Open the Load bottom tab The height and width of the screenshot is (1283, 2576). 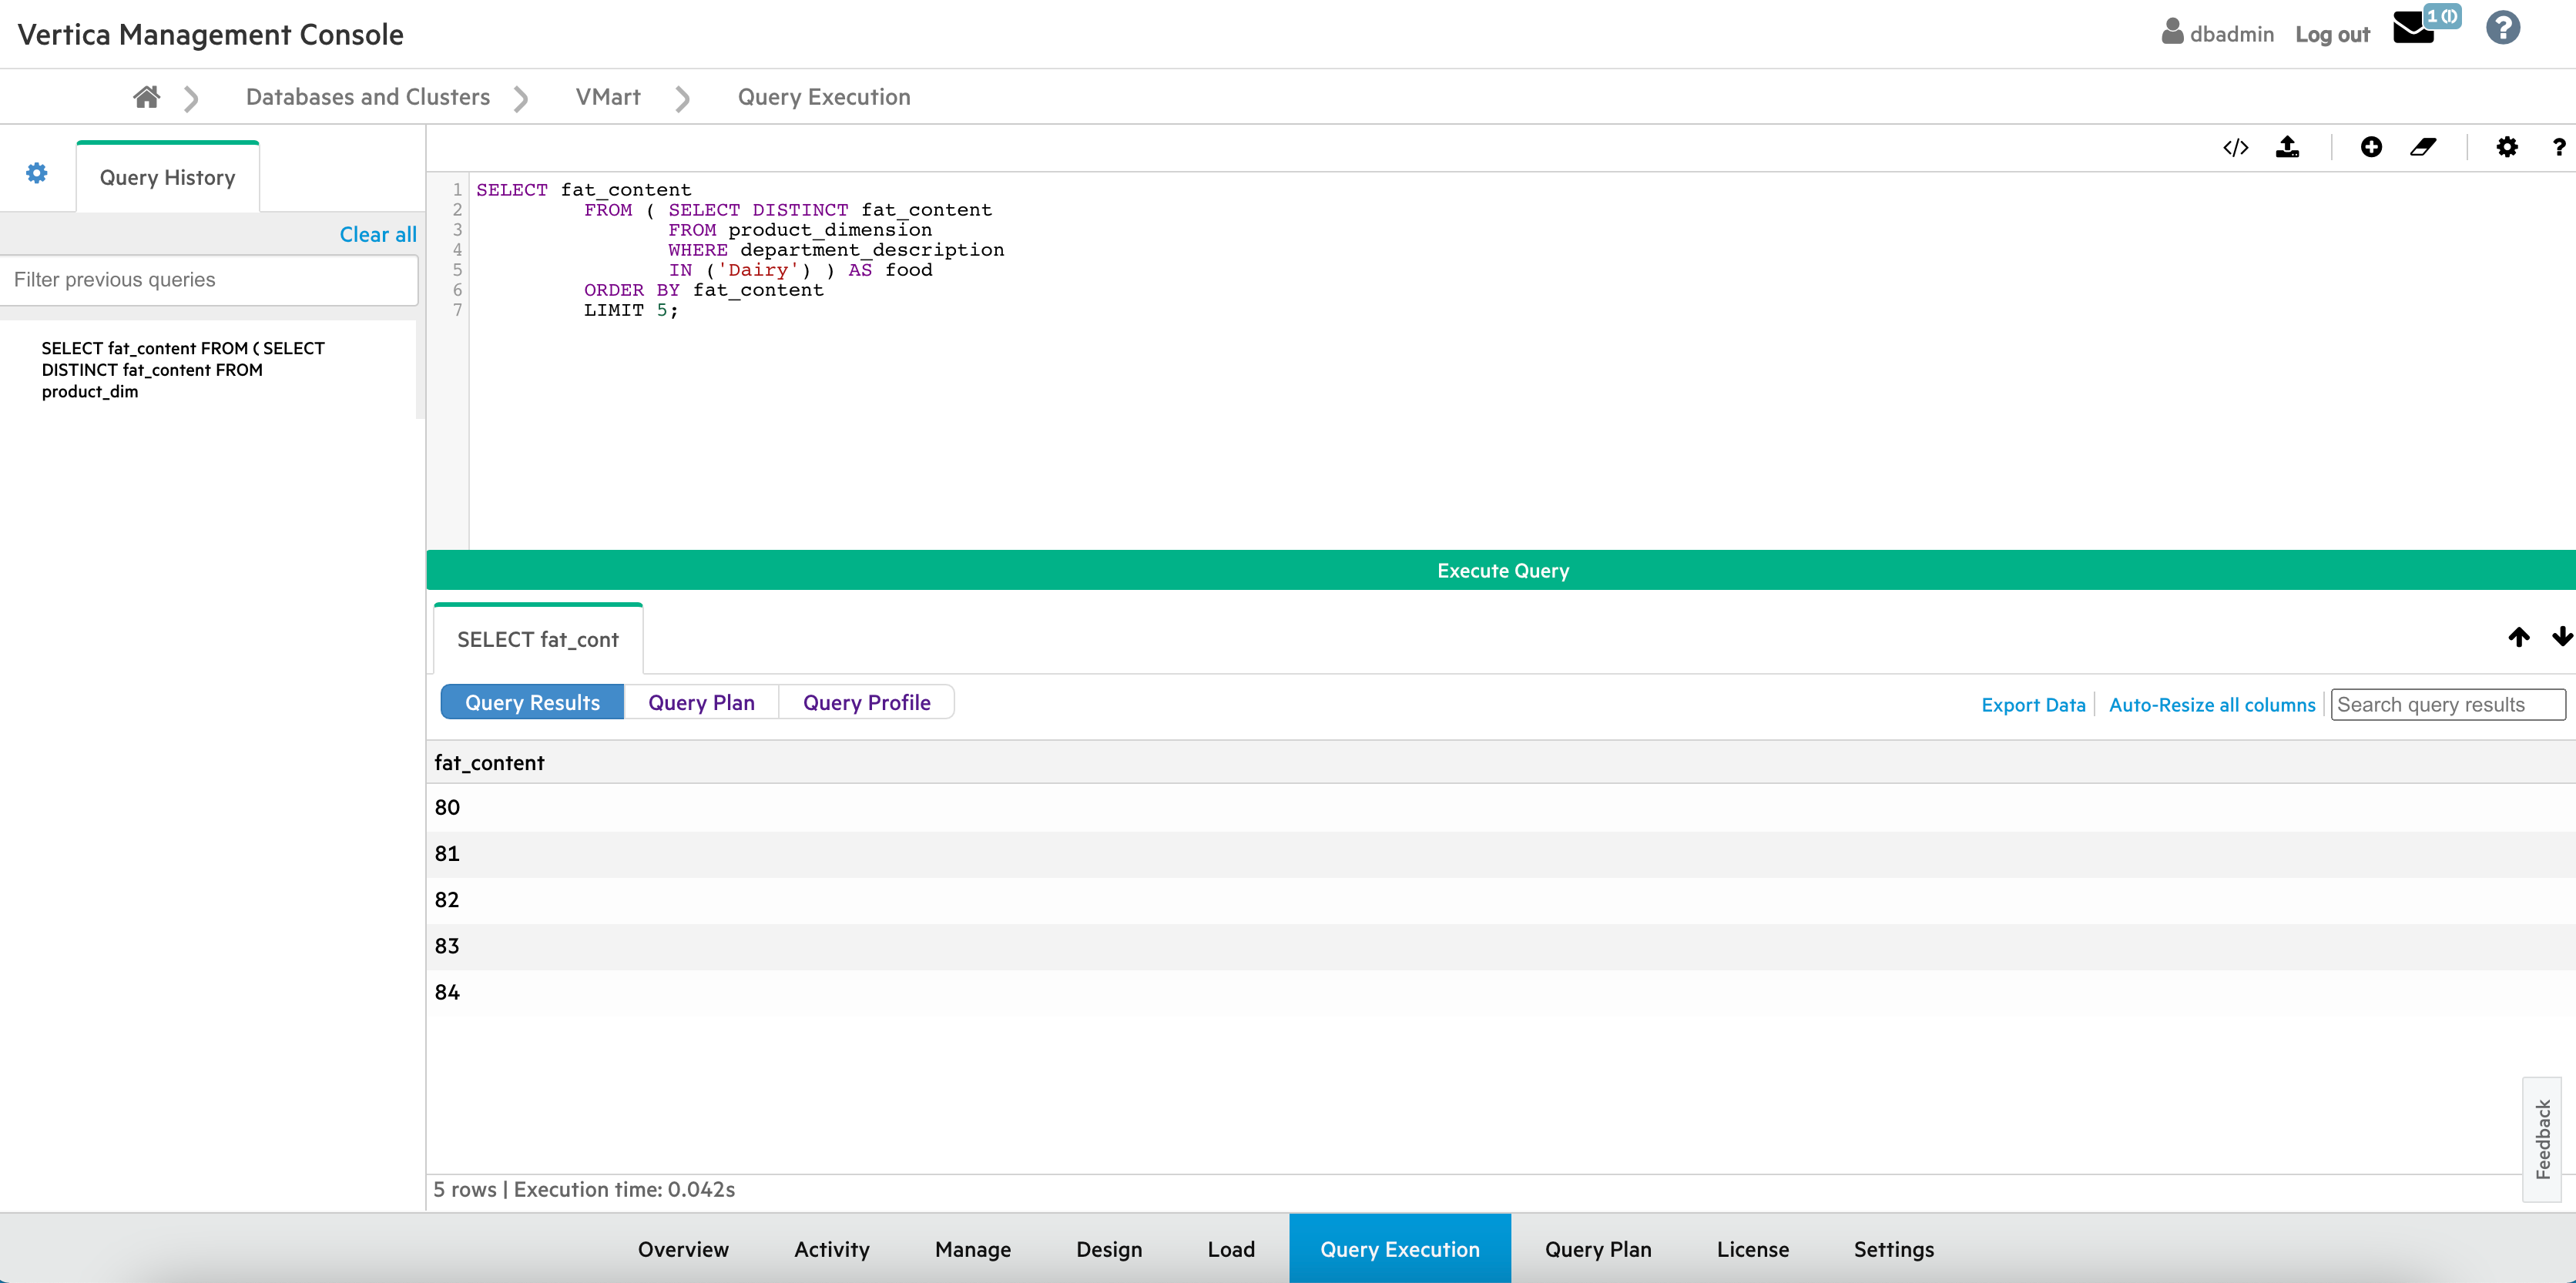[x=1231, y=1249]
